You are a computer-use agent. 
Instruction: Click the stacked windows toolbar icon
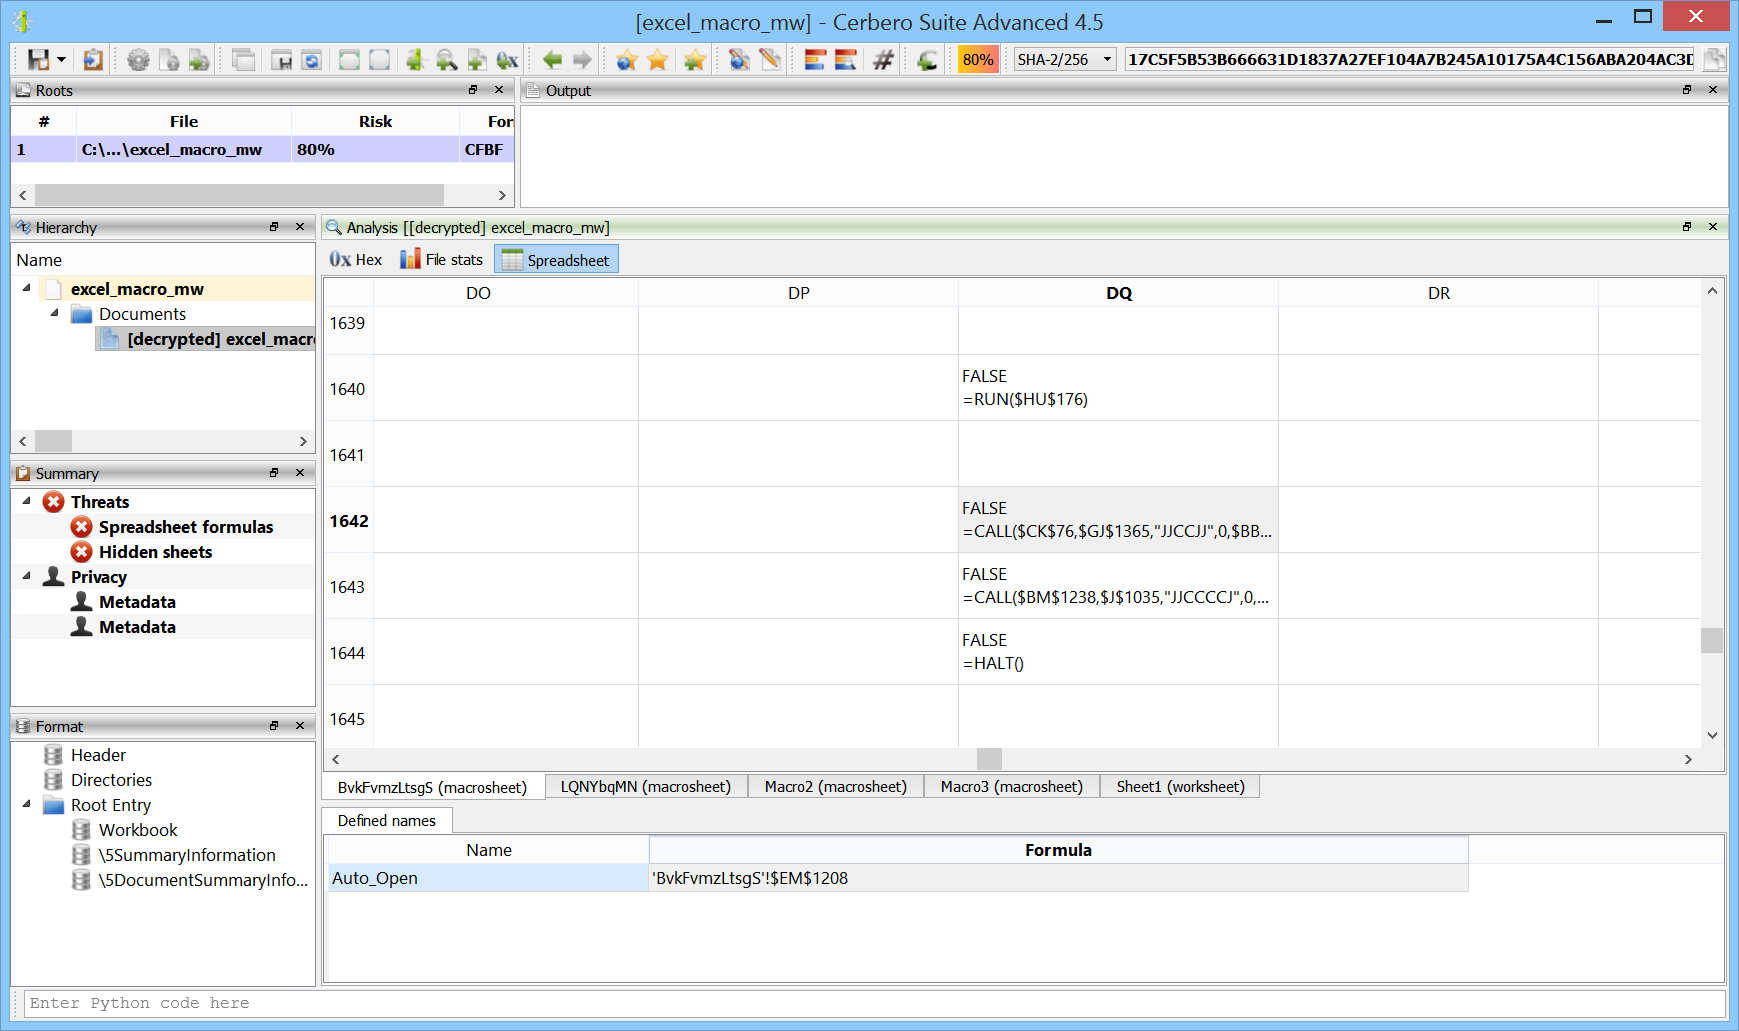pyautogui.click(x=243, y=60)
